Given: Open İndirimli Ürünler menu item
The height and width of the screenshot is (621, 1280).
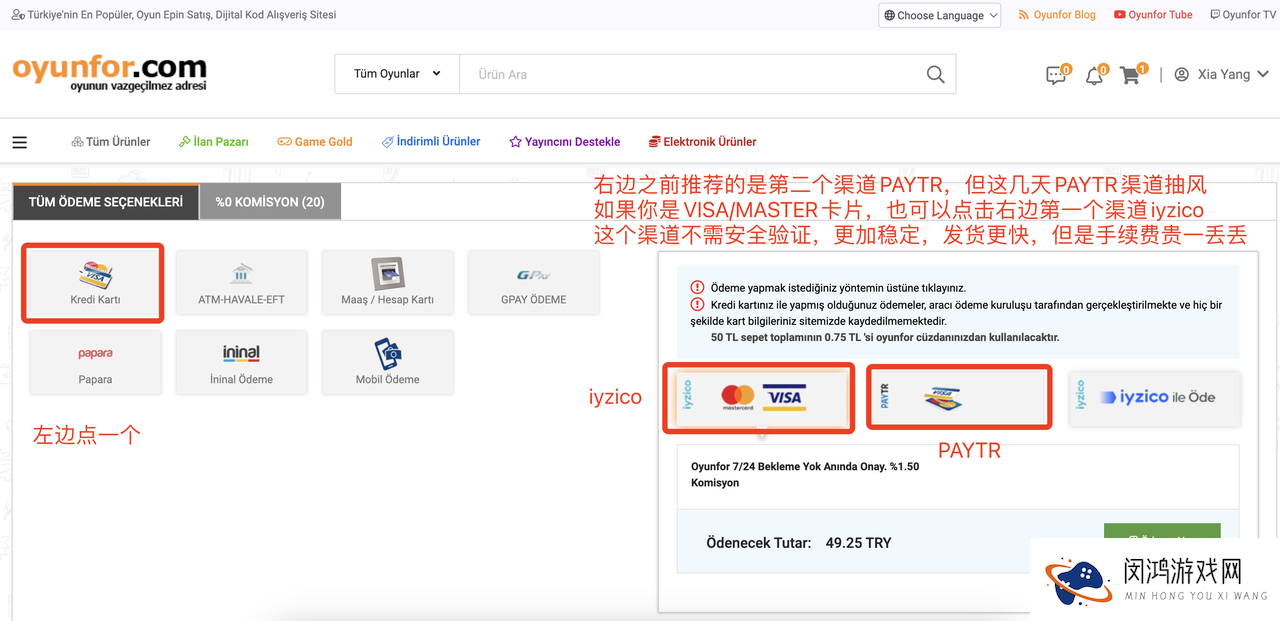Looking at the screenshot, I should click(431, 142).
